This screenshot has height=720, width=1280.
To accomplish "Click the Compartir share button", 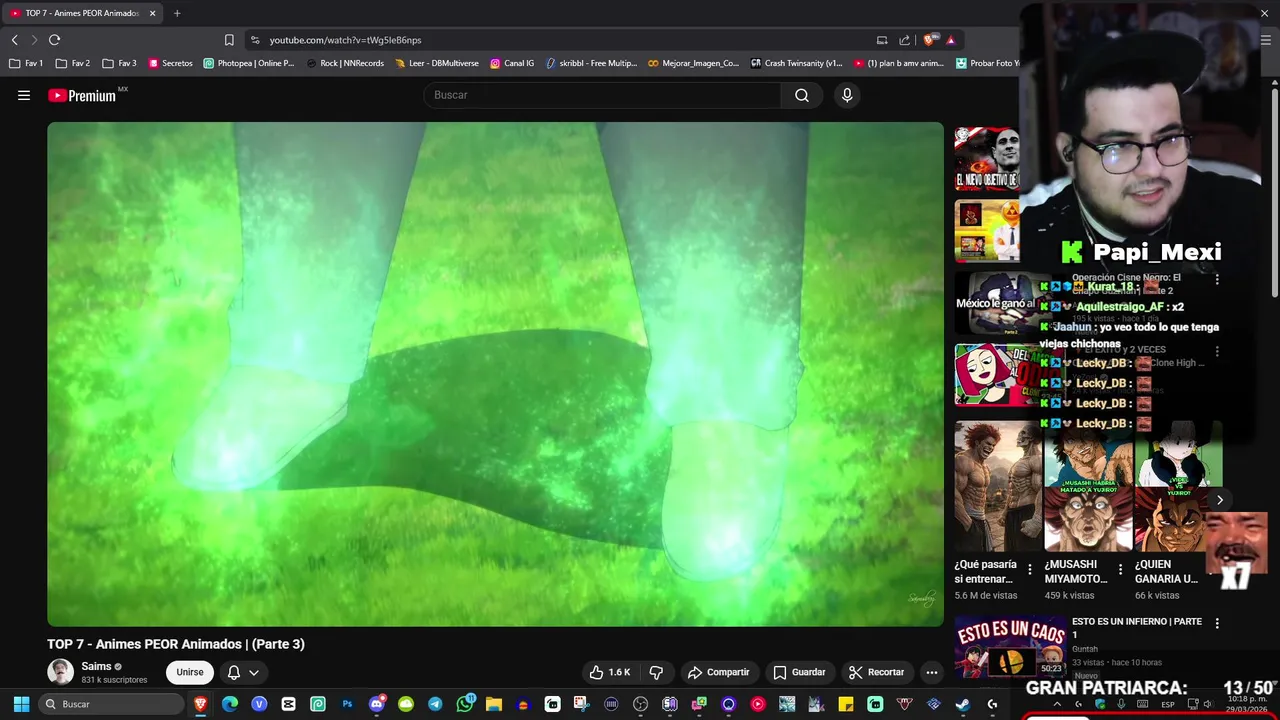I will point(718,672).
